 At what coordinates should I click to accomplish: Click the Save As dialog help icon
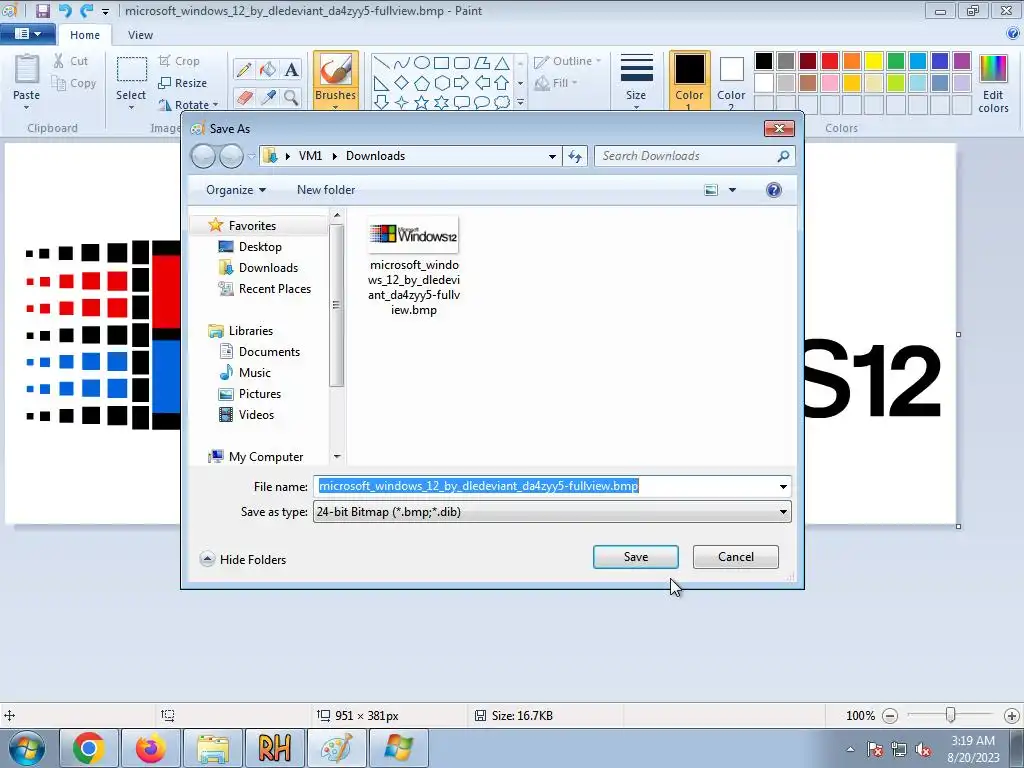[x=774, y=190]
